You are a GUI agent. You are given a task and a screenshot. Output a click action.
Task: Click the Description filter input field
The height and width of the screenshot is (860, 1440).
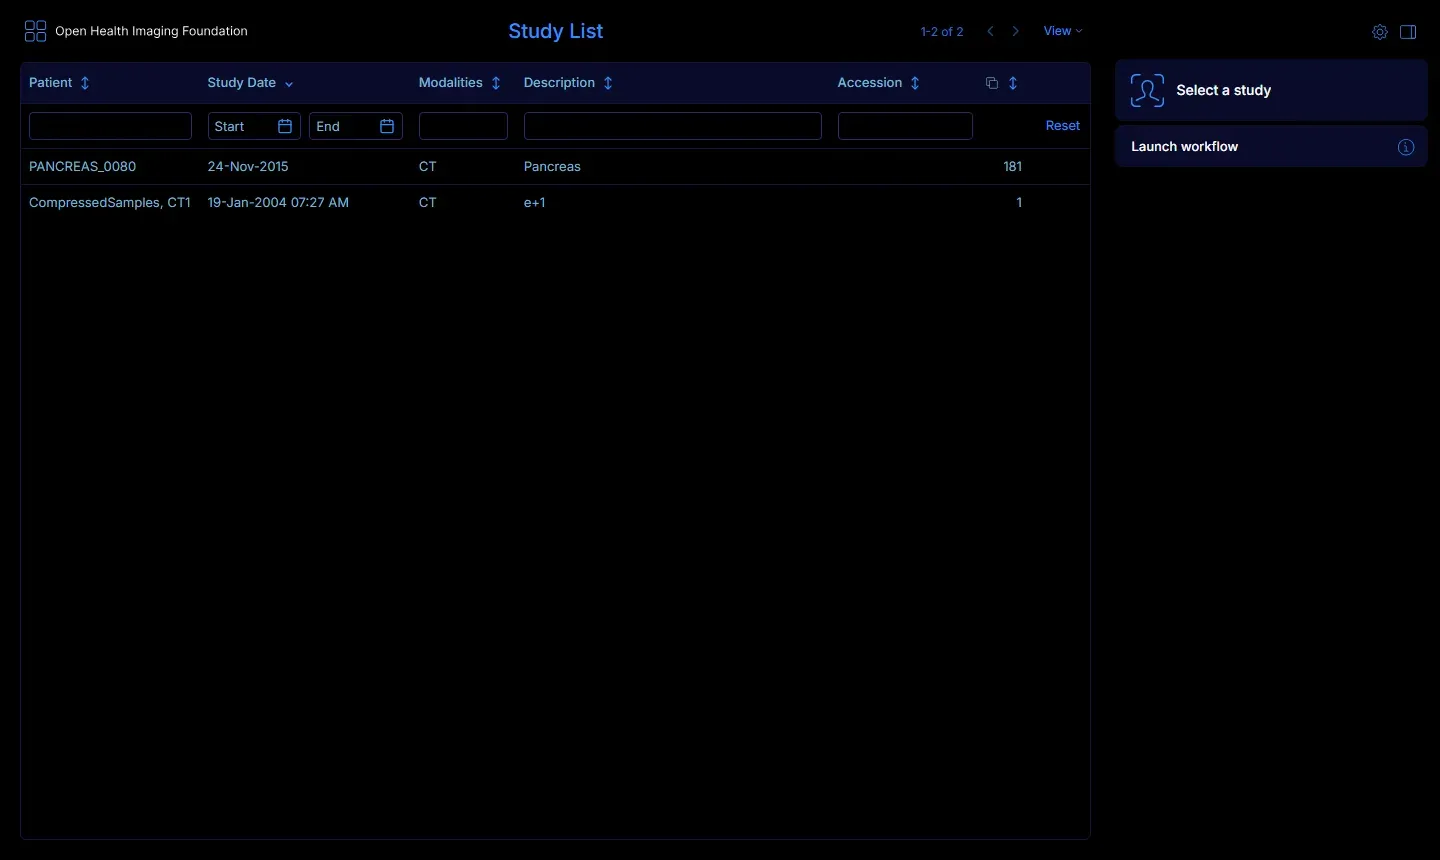[x=673, y=126]
